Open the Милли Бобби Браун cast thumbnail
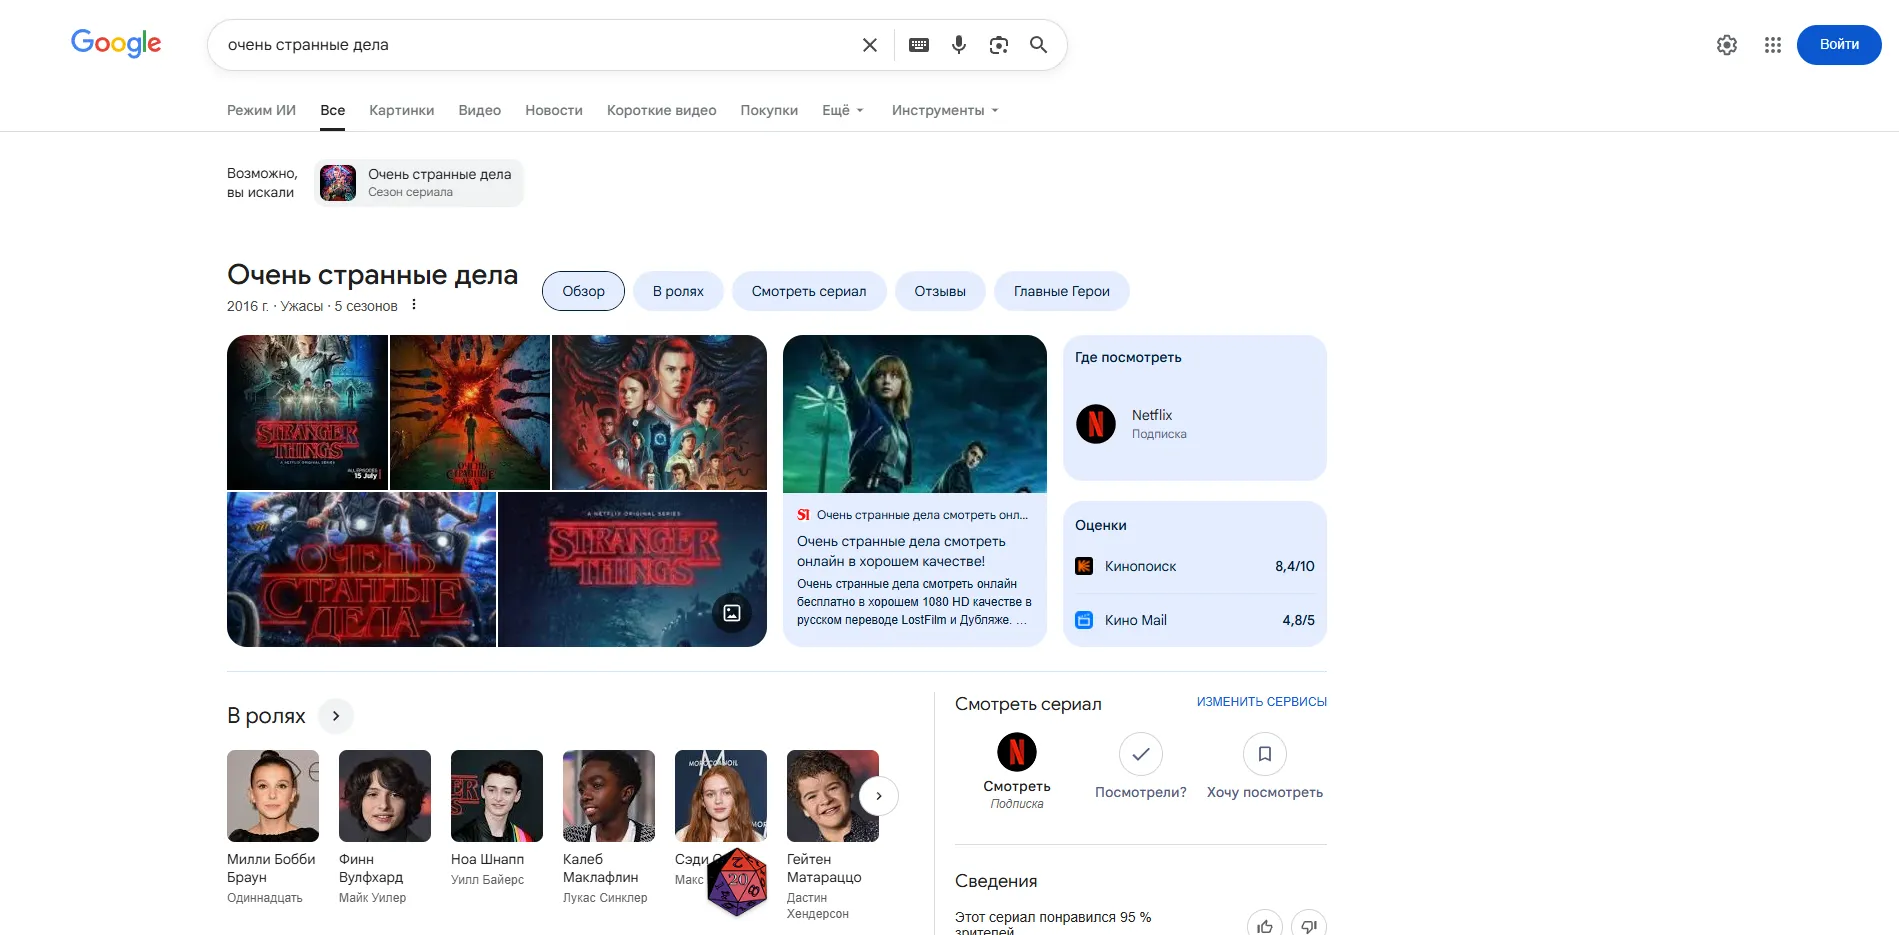The height and width of the screenshot is (935, 1899). pyautogui.click(x=272, y=795)
